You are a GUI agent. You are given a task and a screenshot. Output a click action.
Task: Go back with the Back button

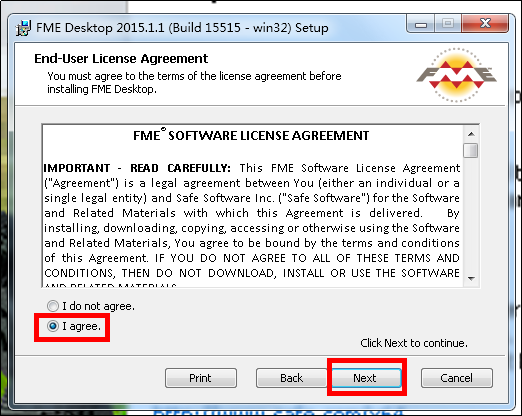click(x=291, y=378)
